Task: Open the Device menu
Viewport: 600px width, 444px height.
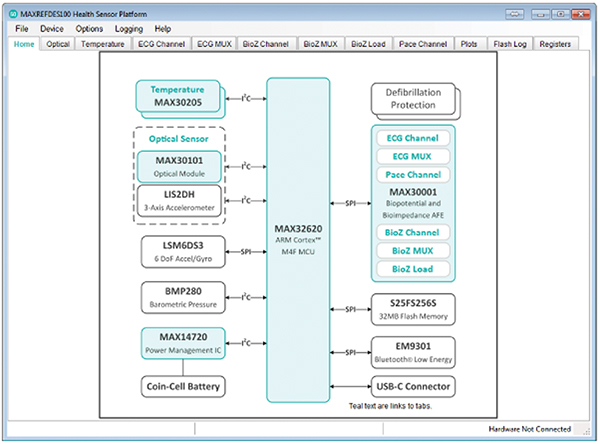Action: pyautogui.click(x=52, y=29)
